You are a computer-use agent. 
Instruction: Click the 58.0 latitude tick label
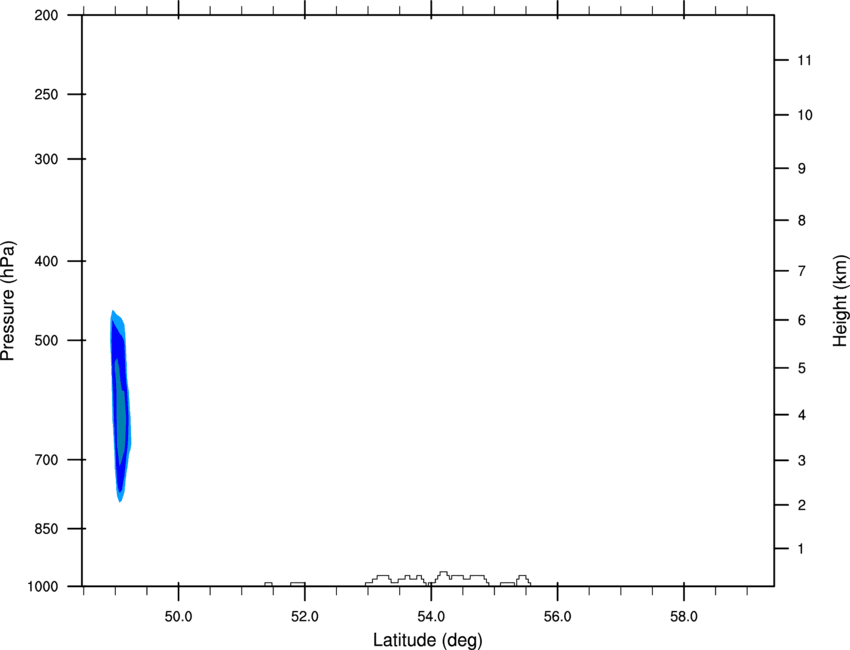click(684, 617)
